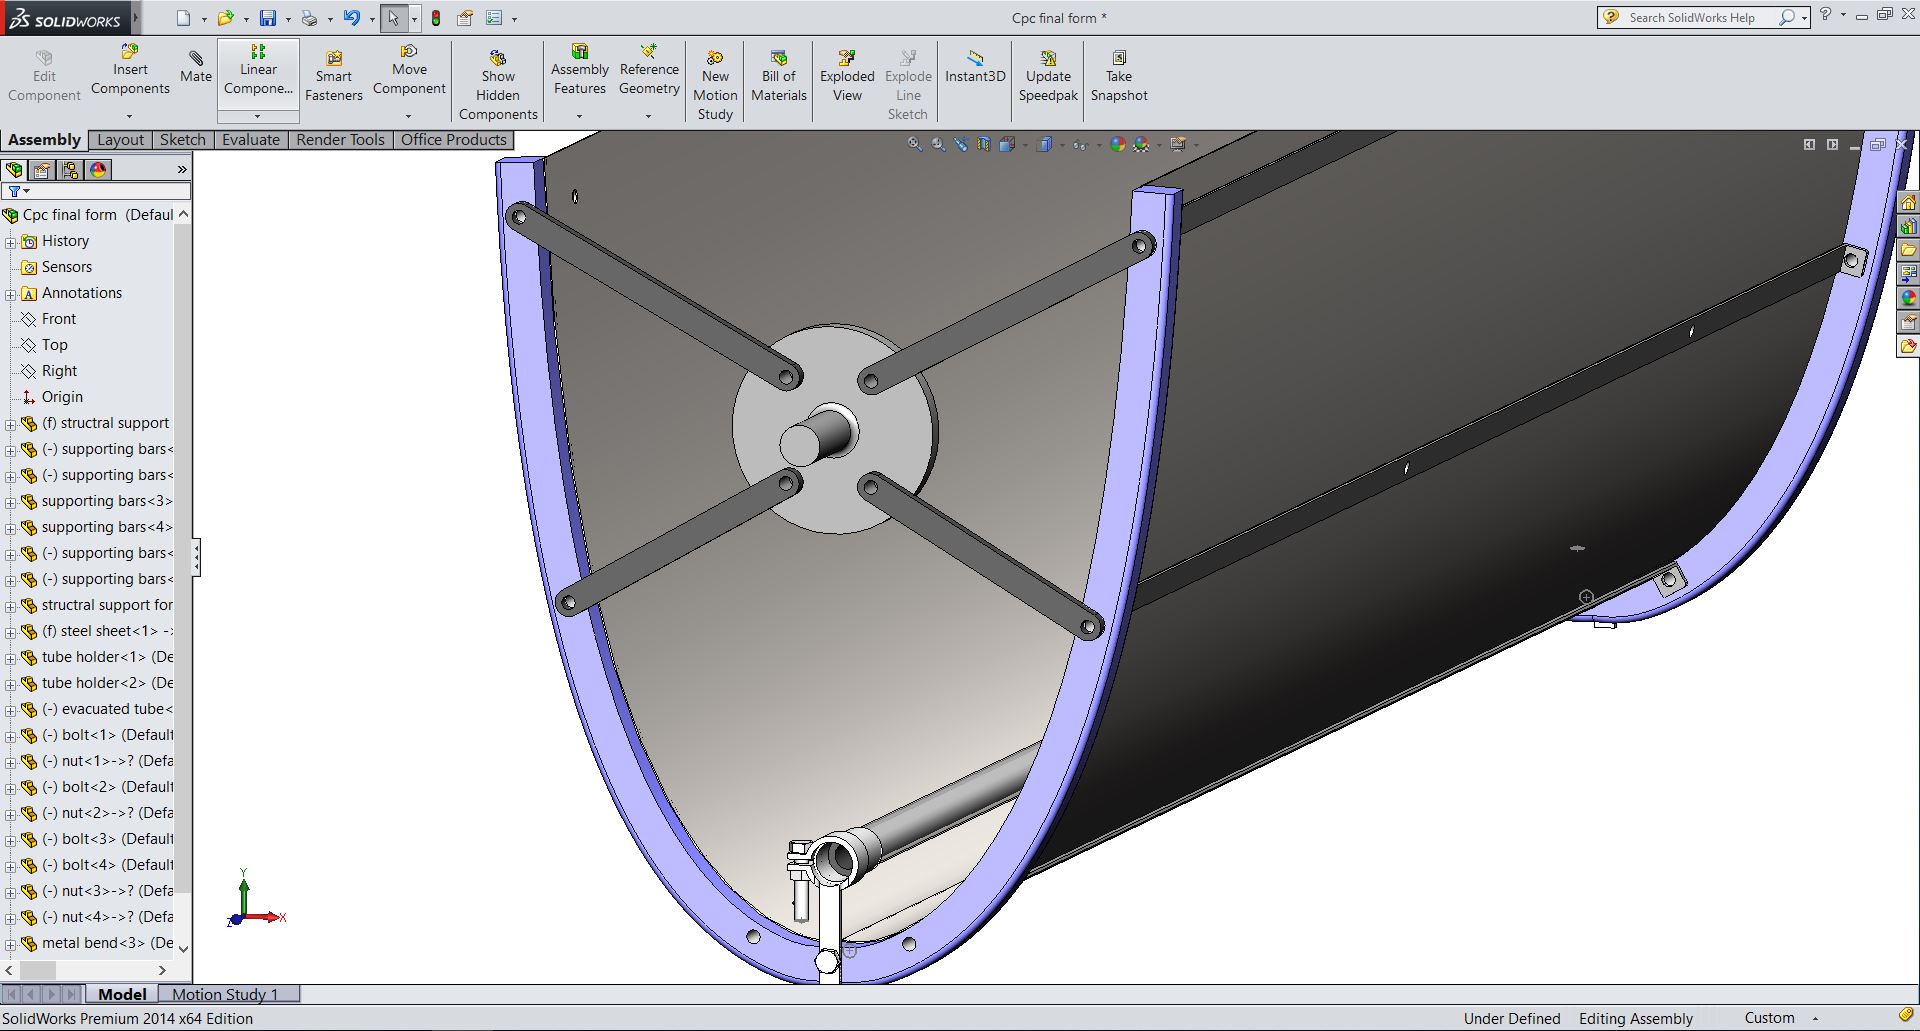Click the Custom unit system status entry
The height and width of the screenshot is (1031, 1920).
click(1769, 1018)
